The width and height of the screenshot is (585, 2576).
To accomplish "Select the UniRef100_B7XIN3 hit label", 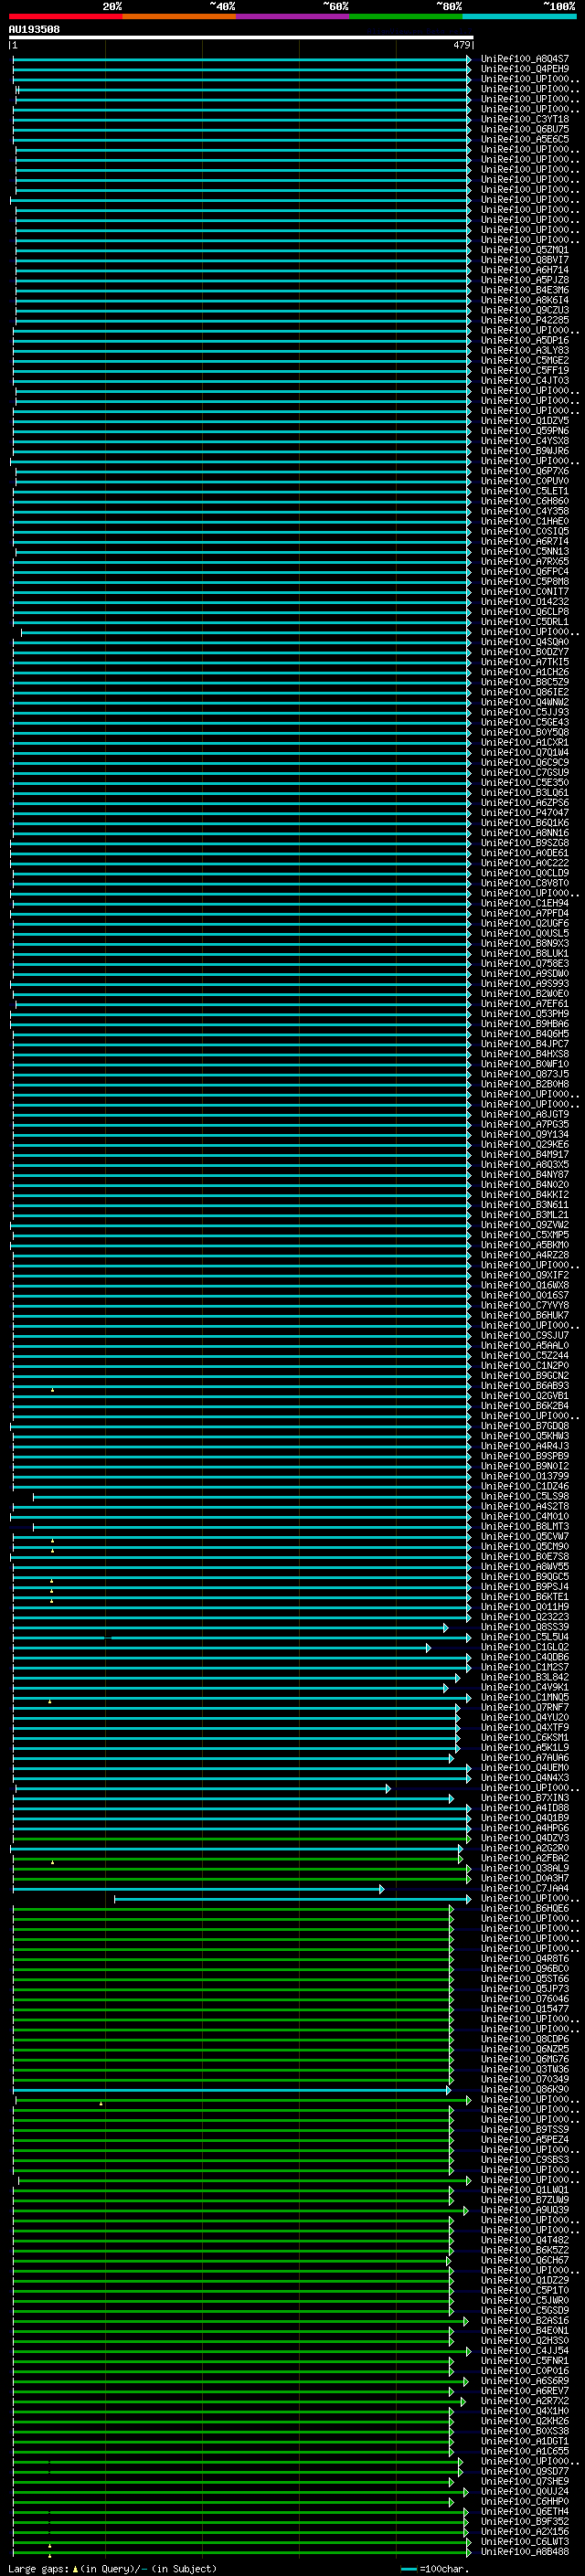I will (525, 1798).
